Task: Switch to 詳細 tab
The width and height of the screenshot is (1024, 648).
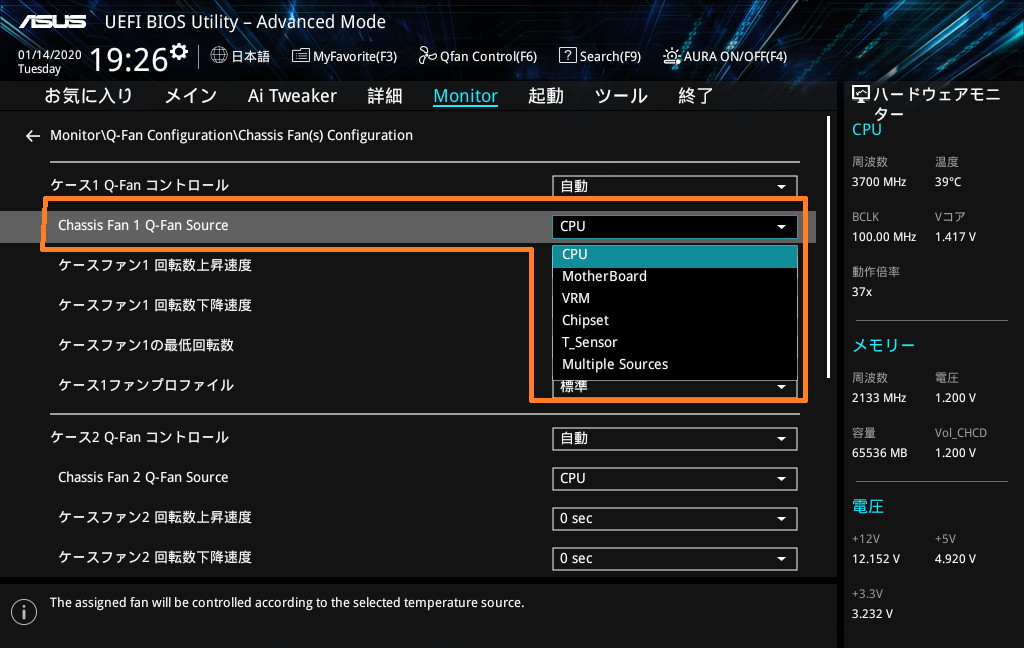Action: click(385, 96)
